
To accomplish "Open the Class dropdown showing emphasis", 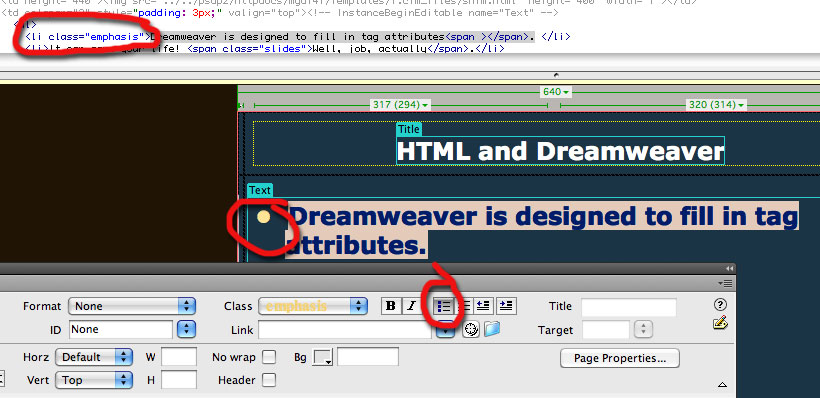I will pos(312,306).
